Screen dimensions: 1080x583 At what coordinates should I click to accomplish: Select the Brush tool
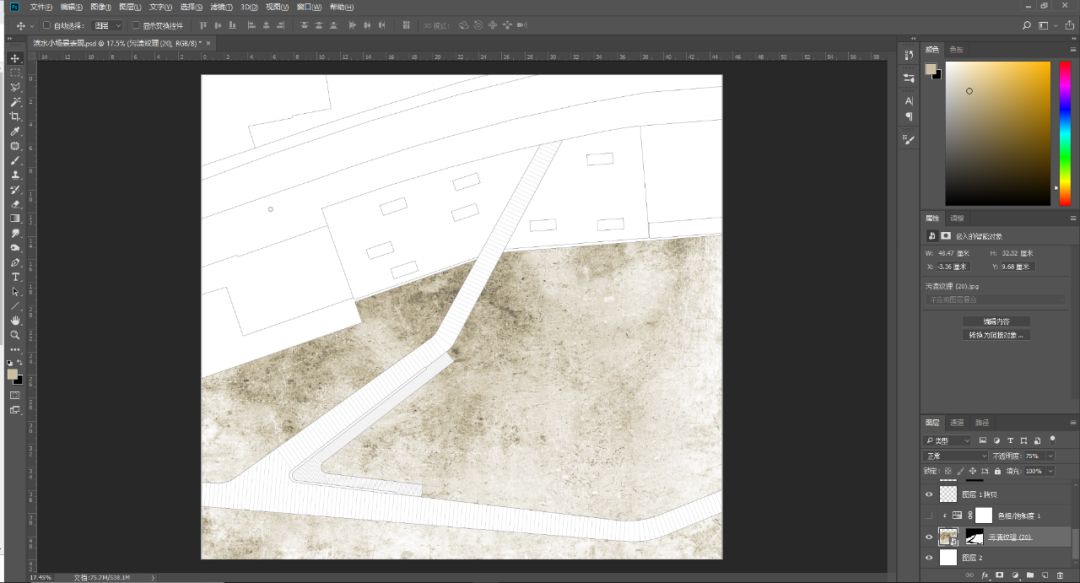15,161
